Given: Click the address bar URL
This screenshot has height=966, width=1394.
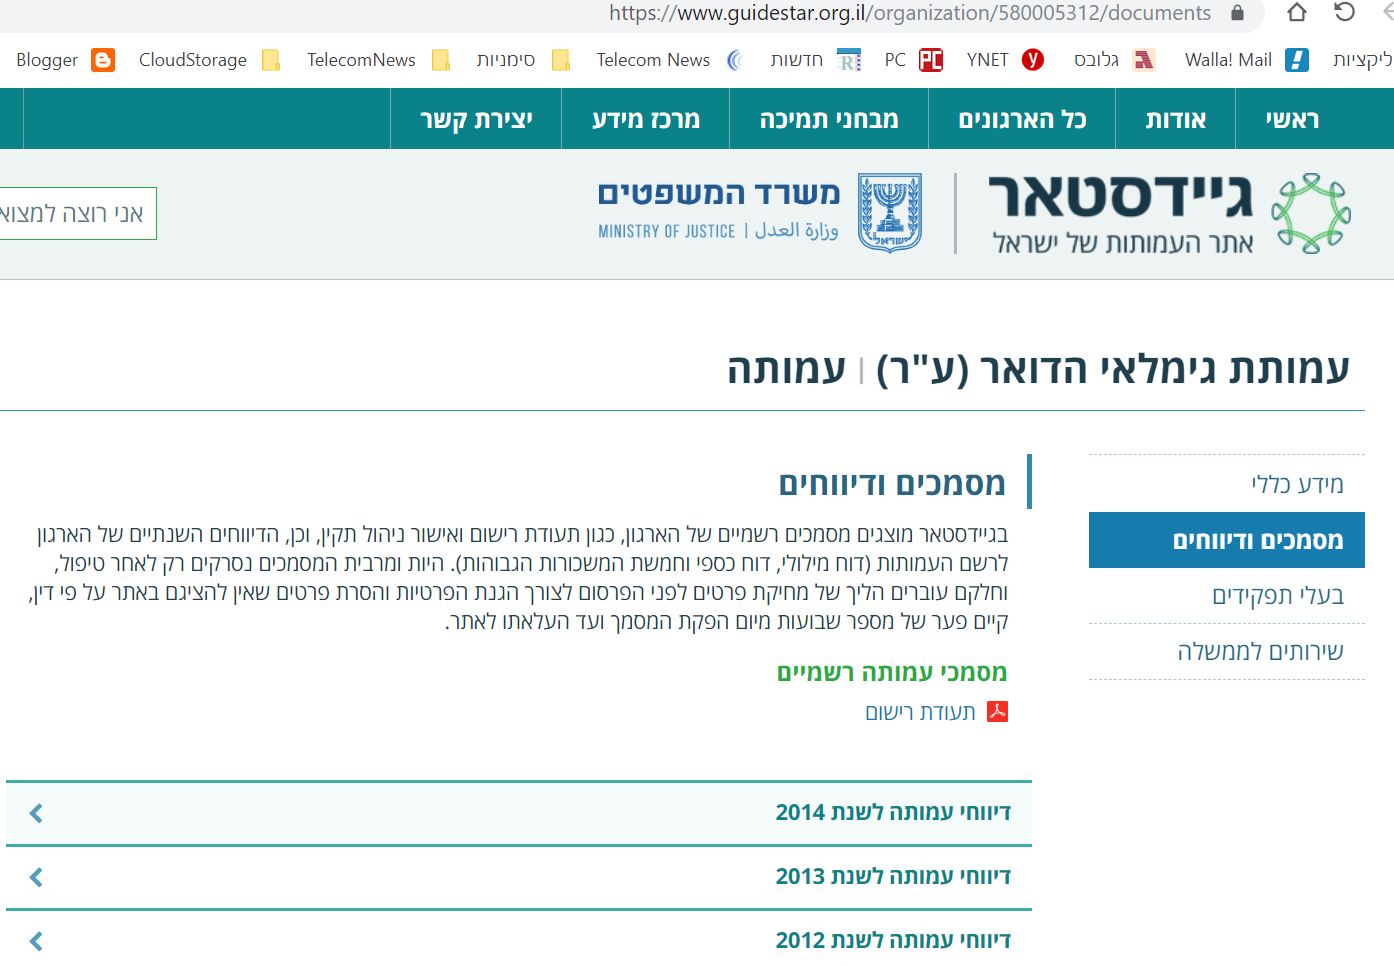Looking at the screenshot, I should click(910, 13).
